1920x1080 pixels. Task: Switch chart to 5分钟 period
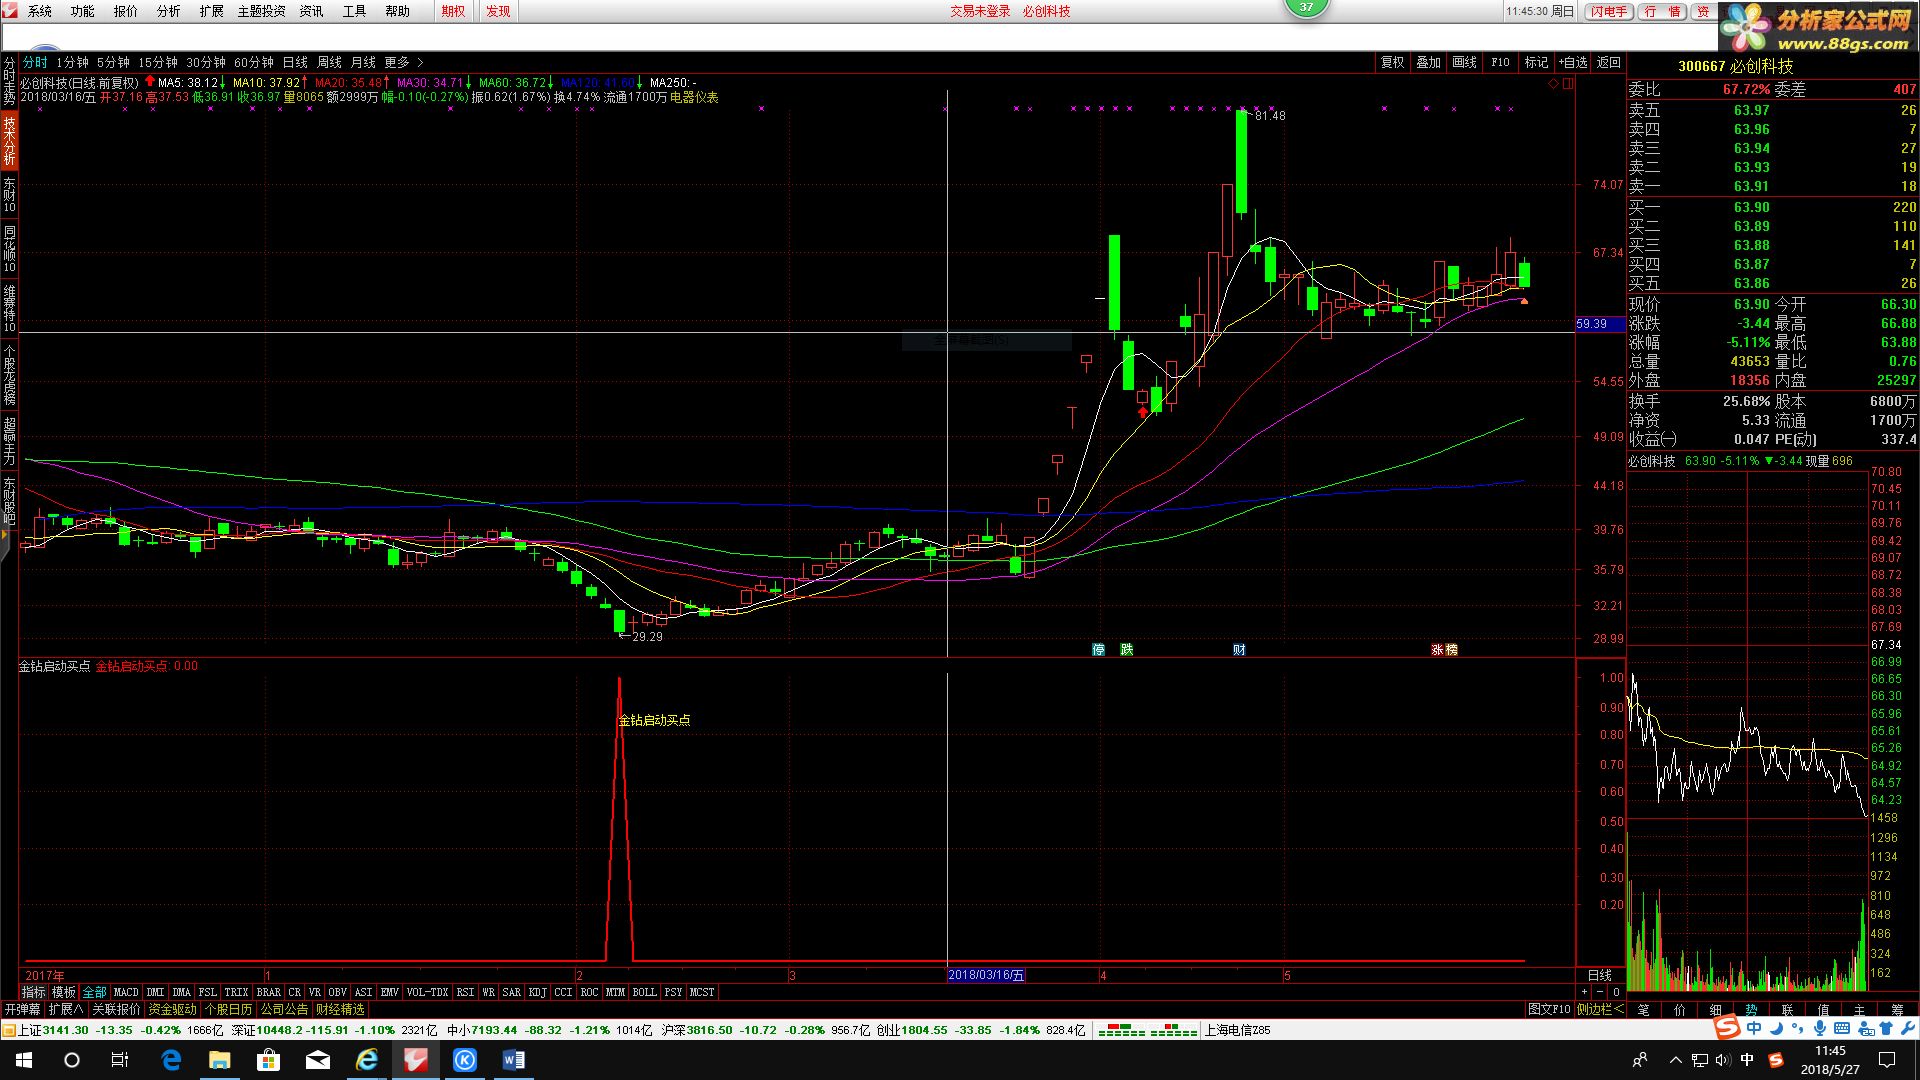point(113,62)
